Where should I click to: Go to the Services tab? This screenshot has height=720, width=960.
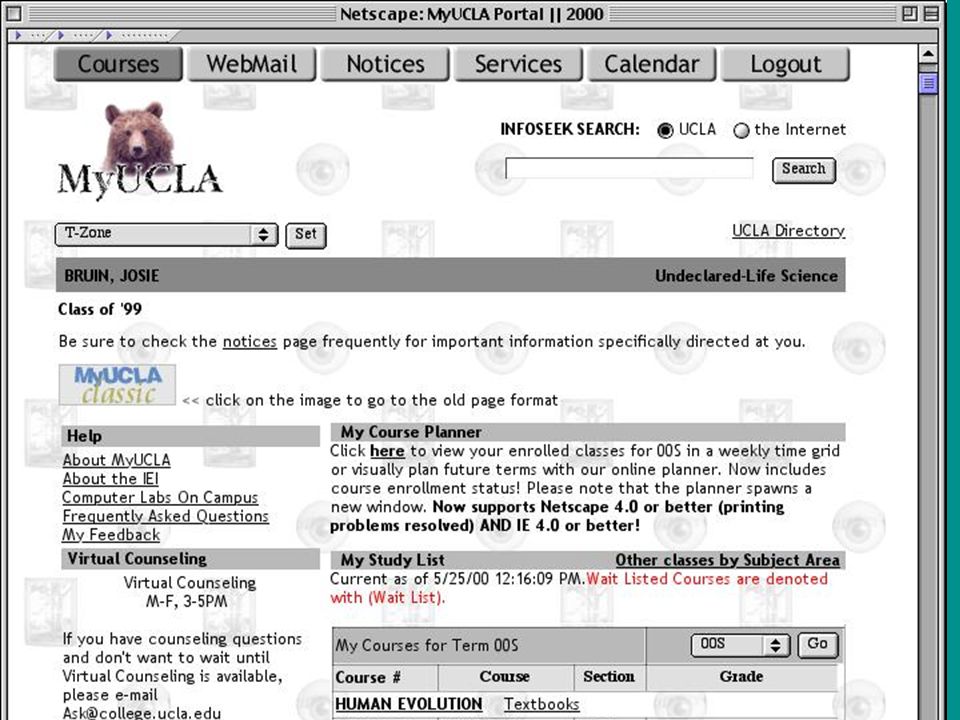click(x=519, y=64)
